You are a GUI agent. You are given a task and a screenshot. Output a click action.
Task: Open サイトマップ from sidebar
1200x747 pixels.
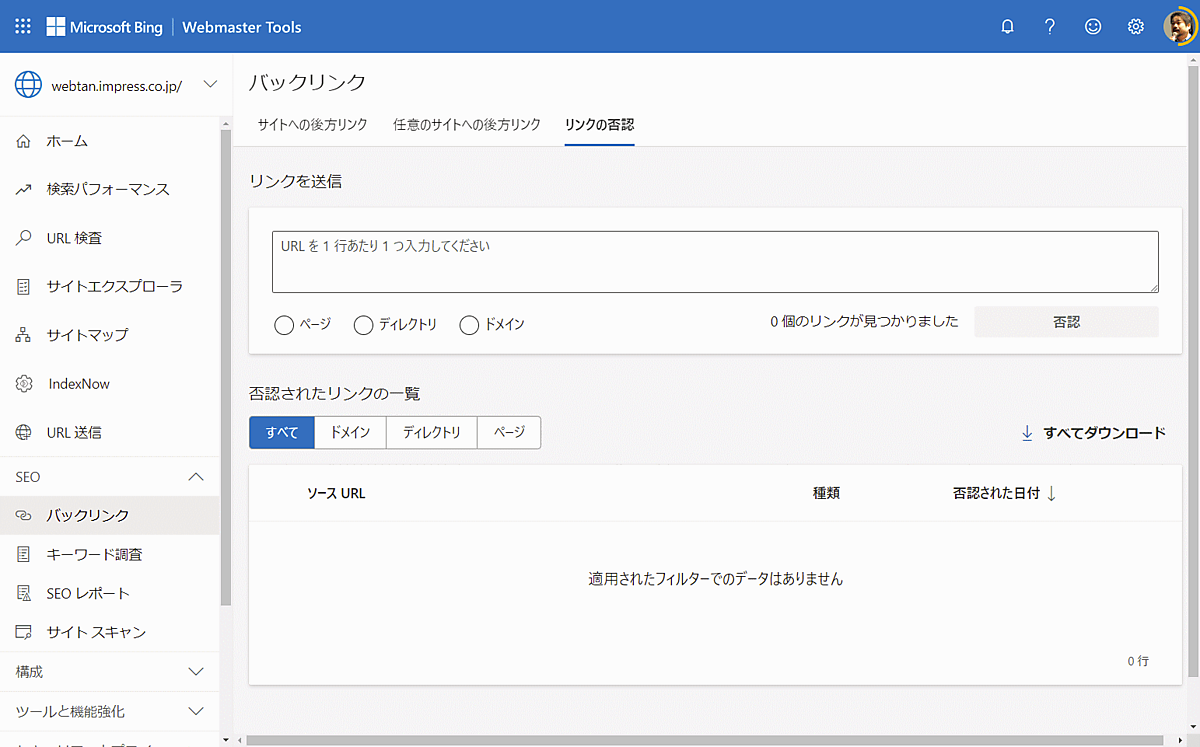click(x=87, y=335)
